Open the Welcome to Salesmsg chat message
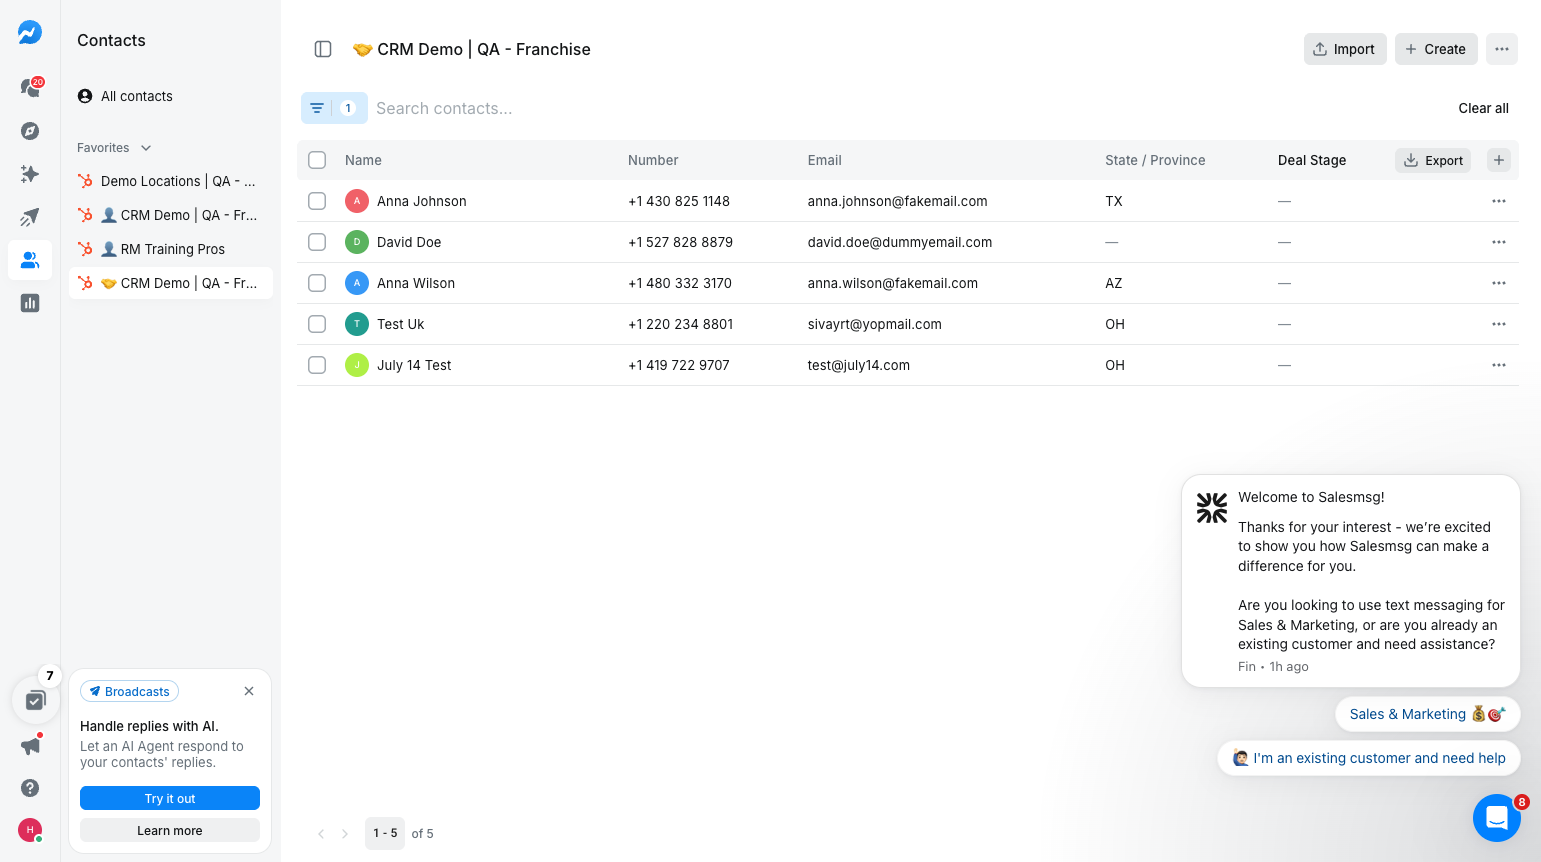 coord(1351,581)
